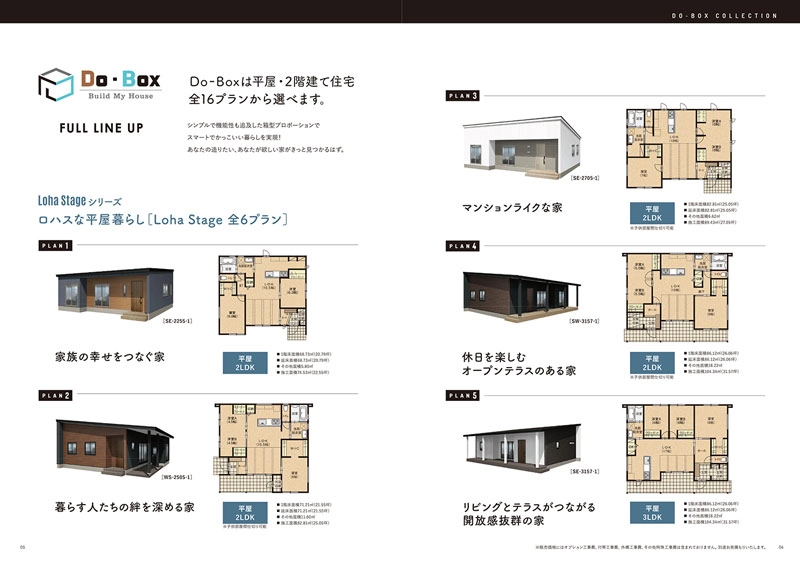Select the title "リビングとテラスがつながる 開放感抜群の家"

pyautogui.click(x=529, y=514)
